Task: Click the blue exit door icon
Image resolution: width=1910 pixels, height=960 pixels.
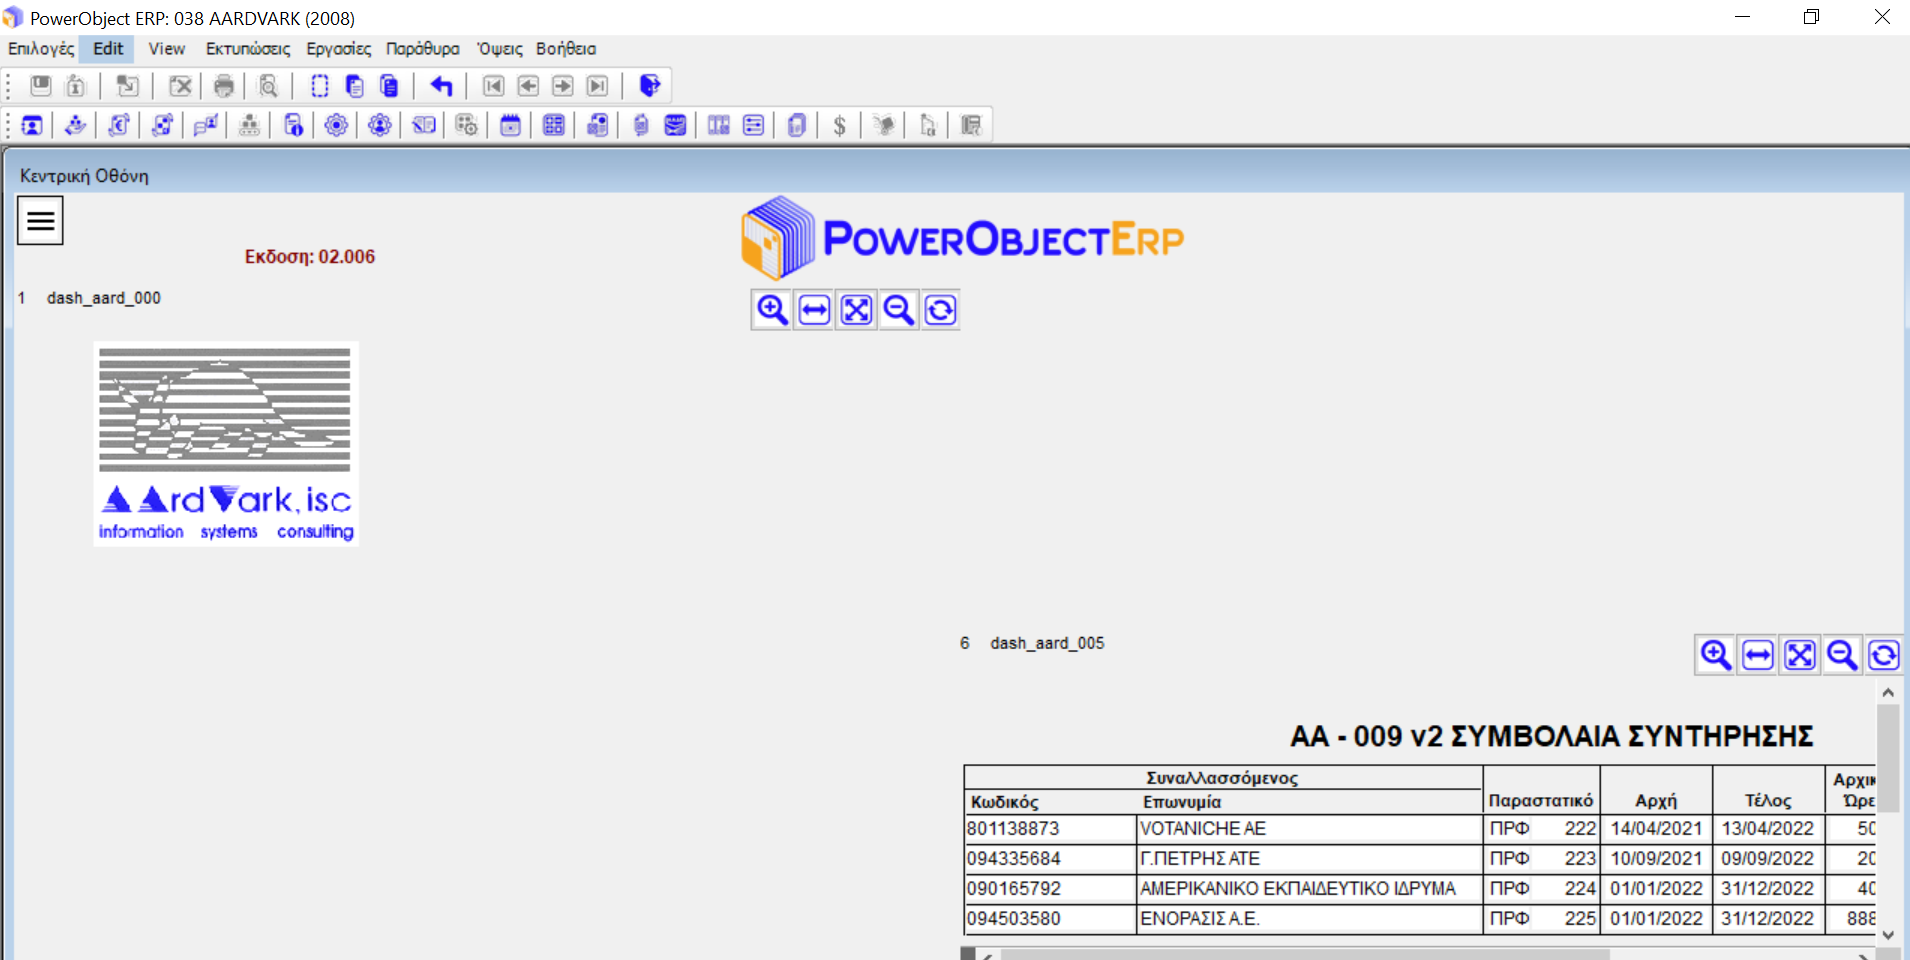Action: point(650,86)
